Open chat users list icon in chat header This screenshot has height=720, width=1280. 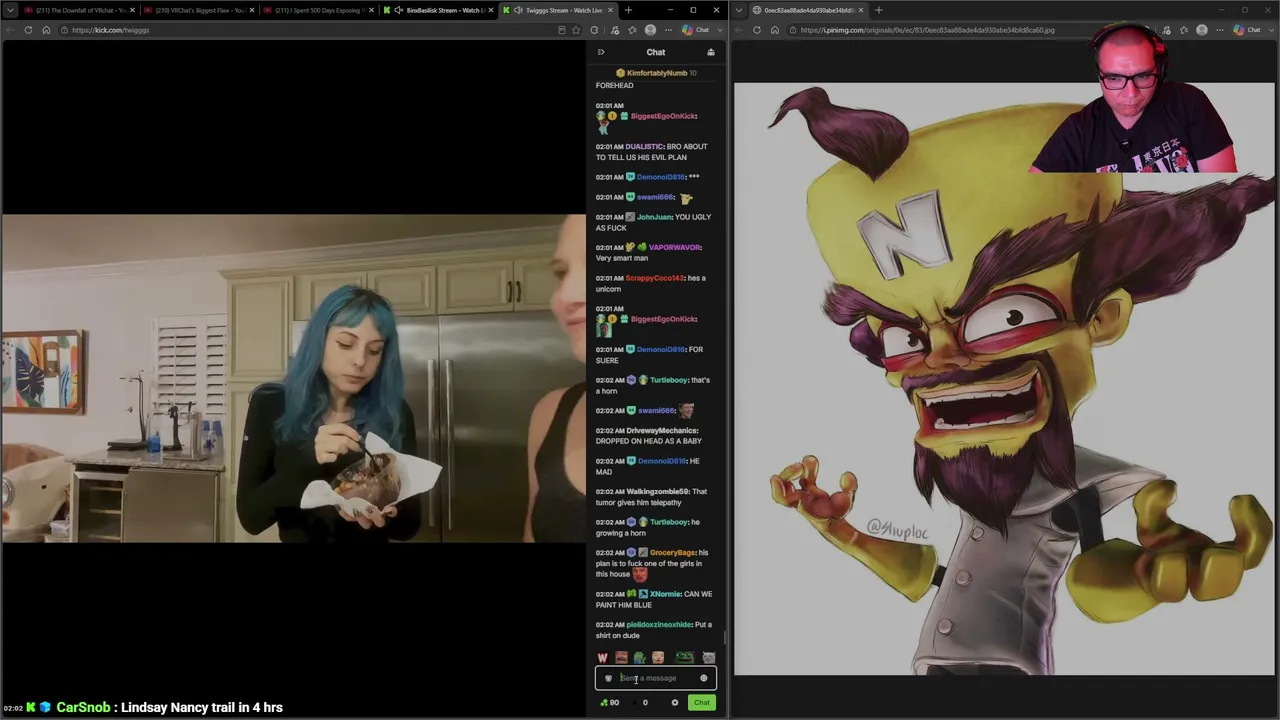click(x=711, y=52)
